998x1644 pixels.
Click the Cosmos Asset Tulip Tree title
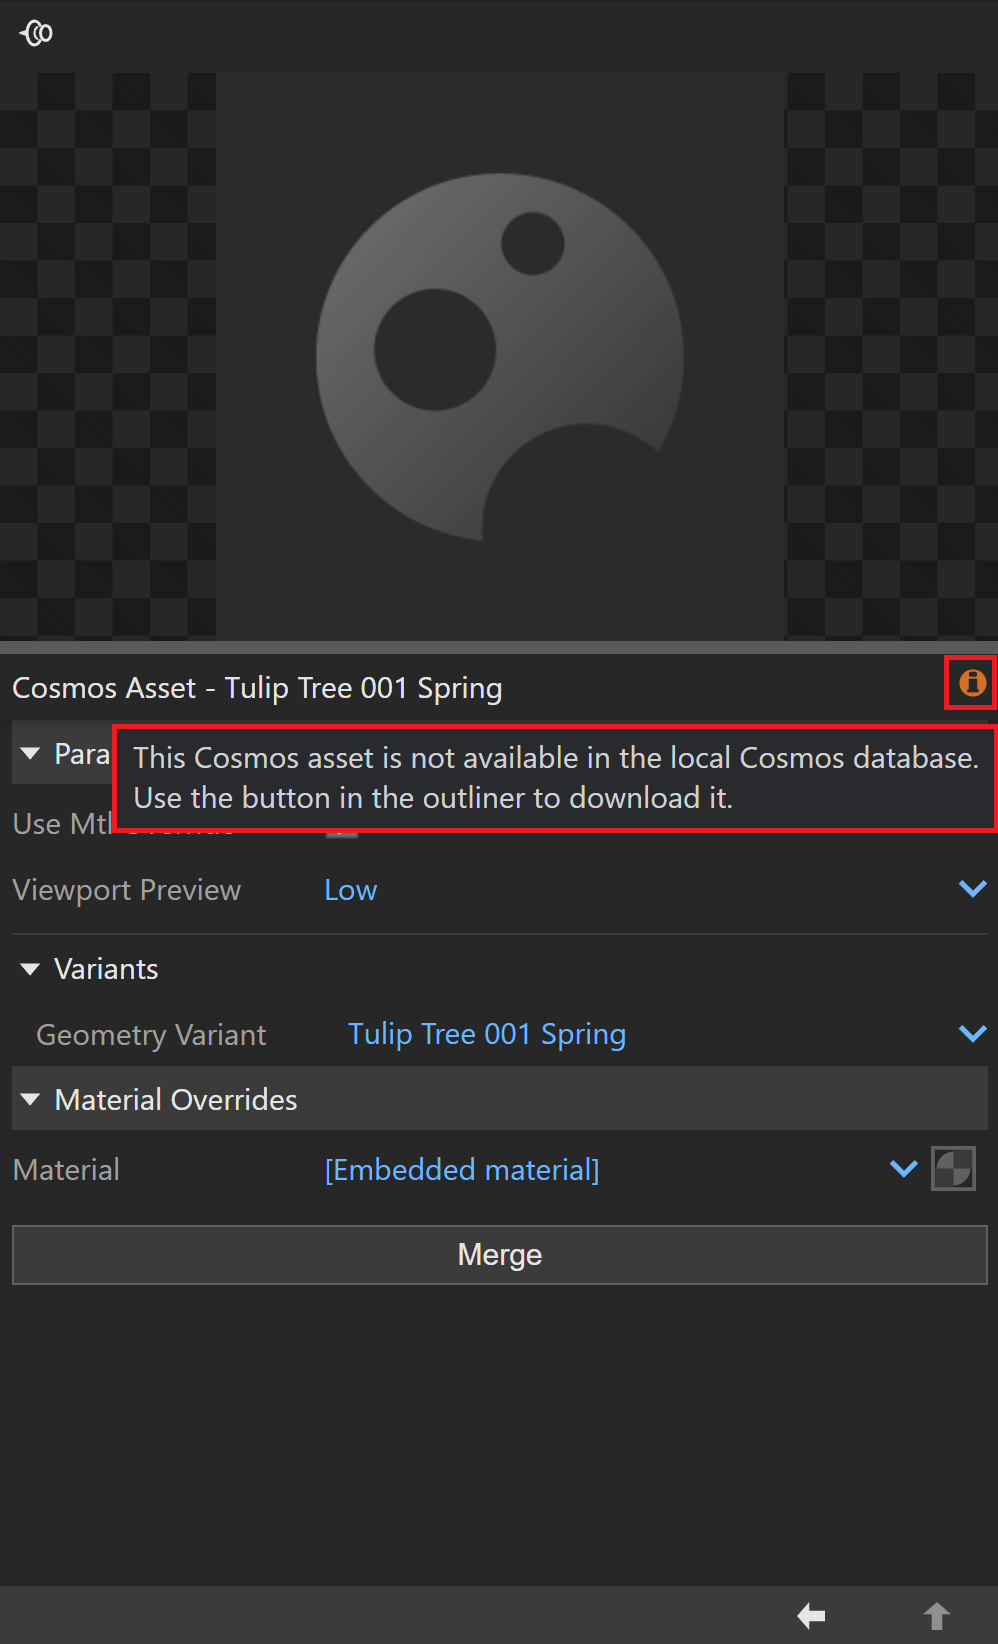pos(257,688)
